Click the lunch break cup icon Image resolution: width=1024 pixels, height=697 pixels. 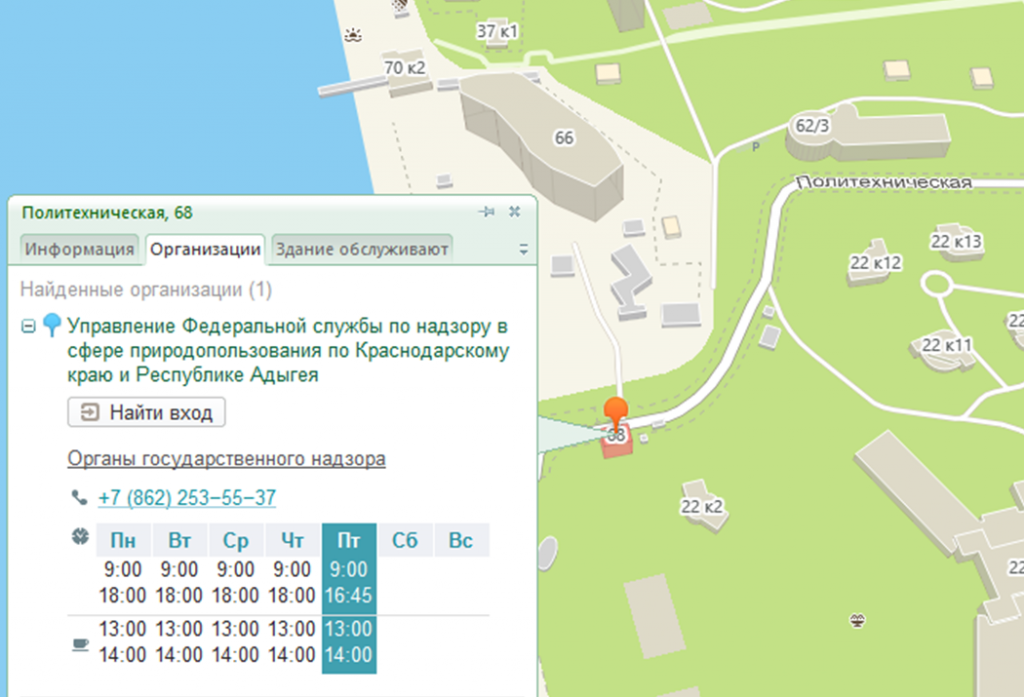coord(80,645)
